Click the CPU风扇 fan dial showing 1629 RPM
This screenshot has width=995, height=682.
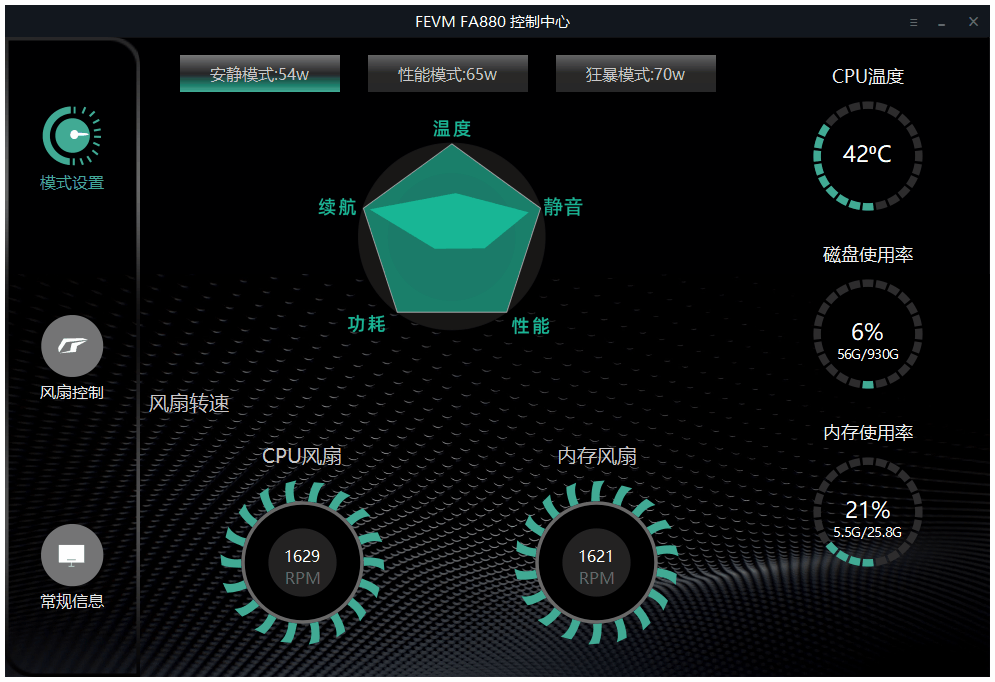point(302,565)
